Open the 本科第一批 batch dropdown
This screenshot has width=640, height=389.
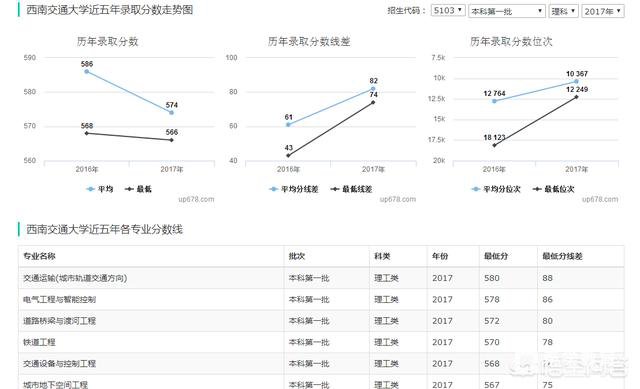[507, 11]
